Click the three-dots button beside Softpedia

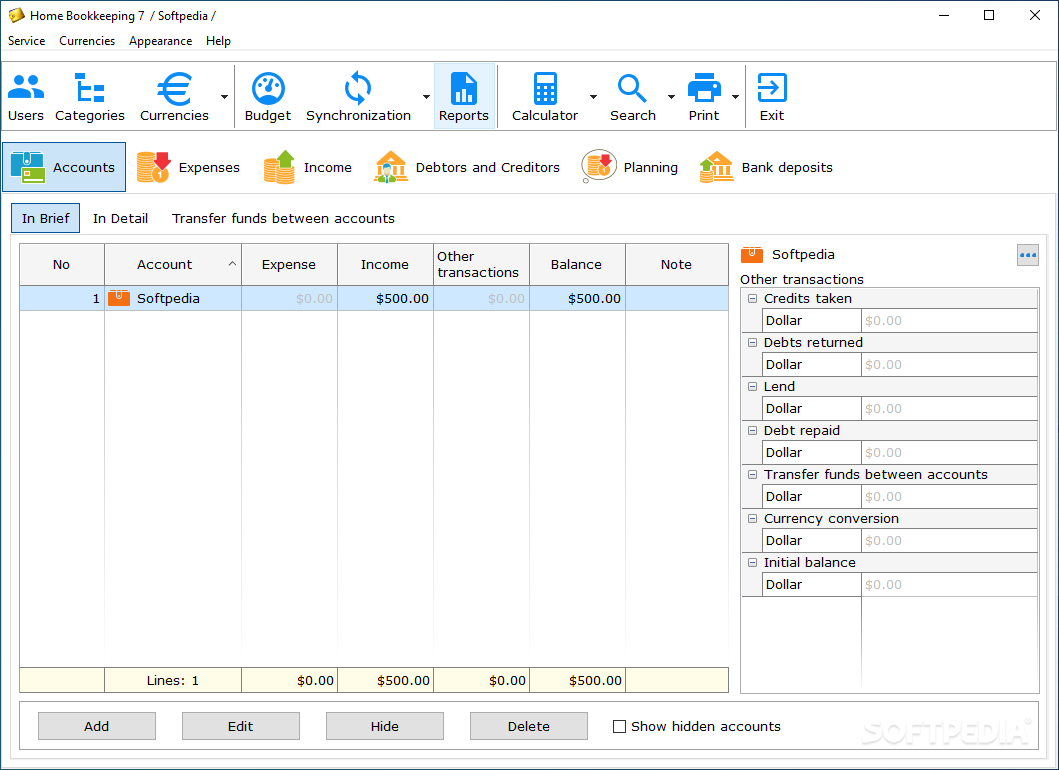(x=1027, y=255)
